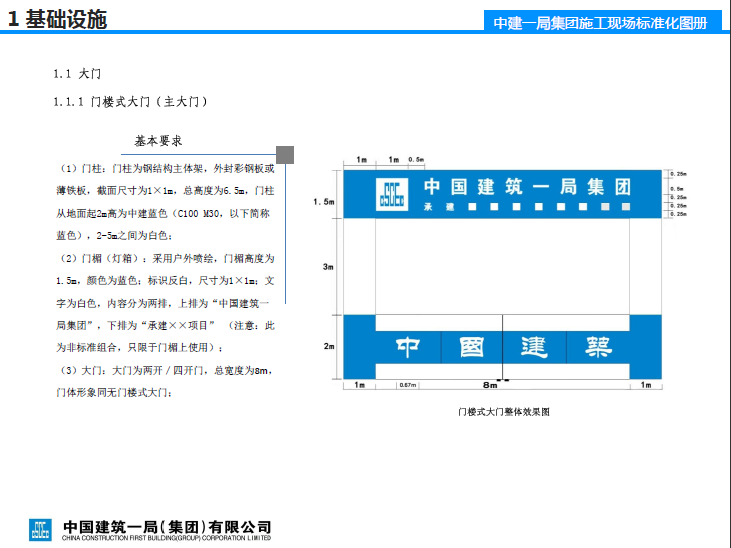Click the '承建' label on the gate header
731x548 pixels.
coord(439,207)
